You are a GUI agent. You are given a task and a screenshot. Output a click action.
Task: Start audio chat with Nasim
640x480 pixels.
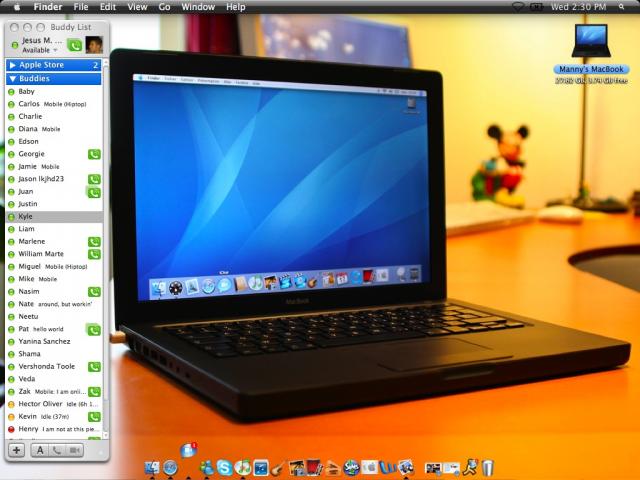tap(94, 292)
